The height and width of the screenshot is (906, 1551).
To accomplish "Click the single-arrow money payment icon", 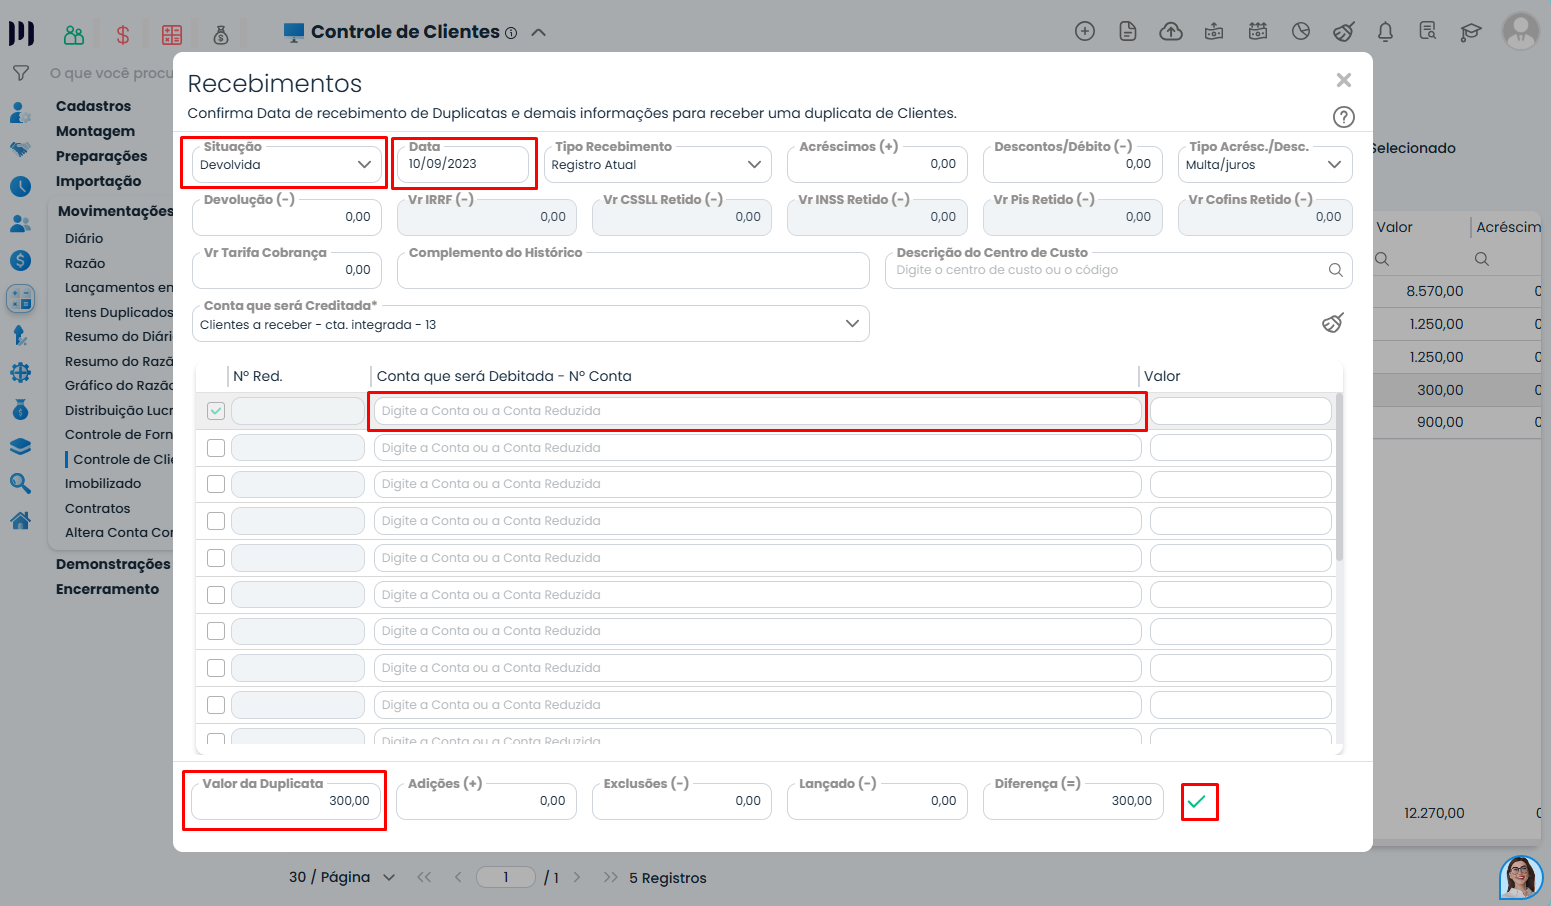I will point(1214,32).
